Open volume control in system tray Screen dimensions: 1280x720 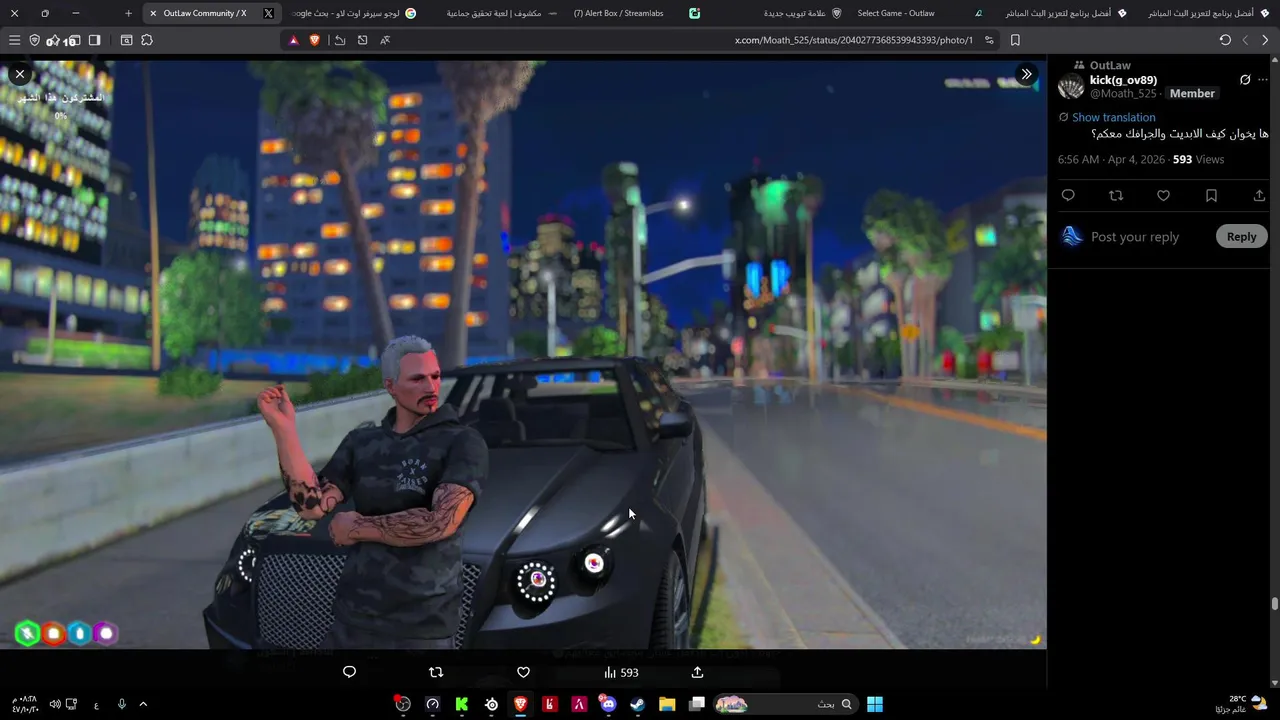click(x=56, y=704)
